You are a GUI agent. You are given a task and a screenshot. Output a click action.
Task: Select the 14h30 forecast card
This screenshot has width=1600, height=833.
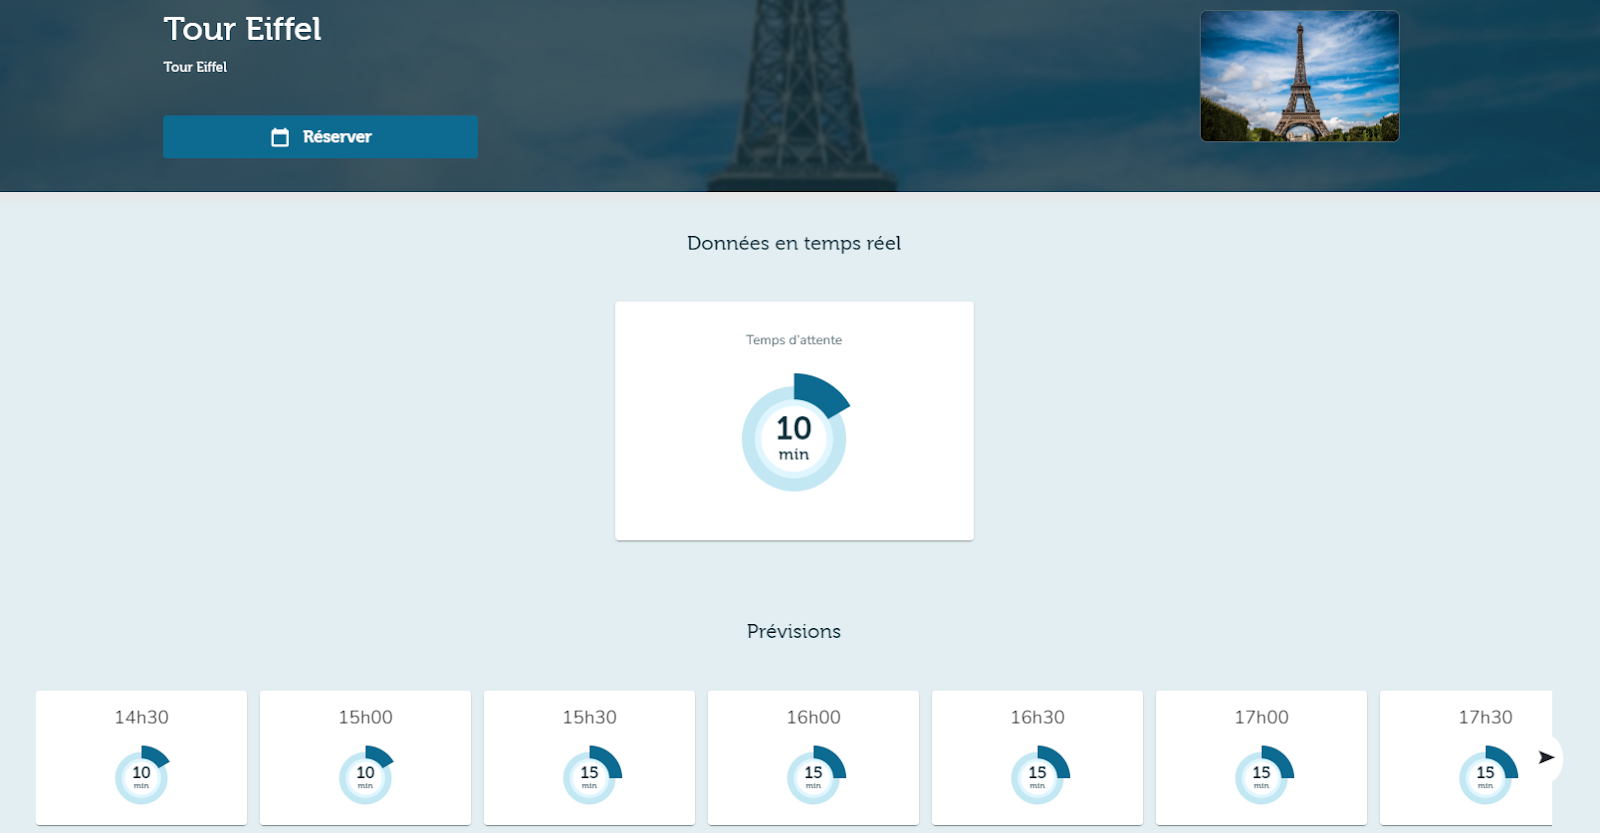coord(141,758)
